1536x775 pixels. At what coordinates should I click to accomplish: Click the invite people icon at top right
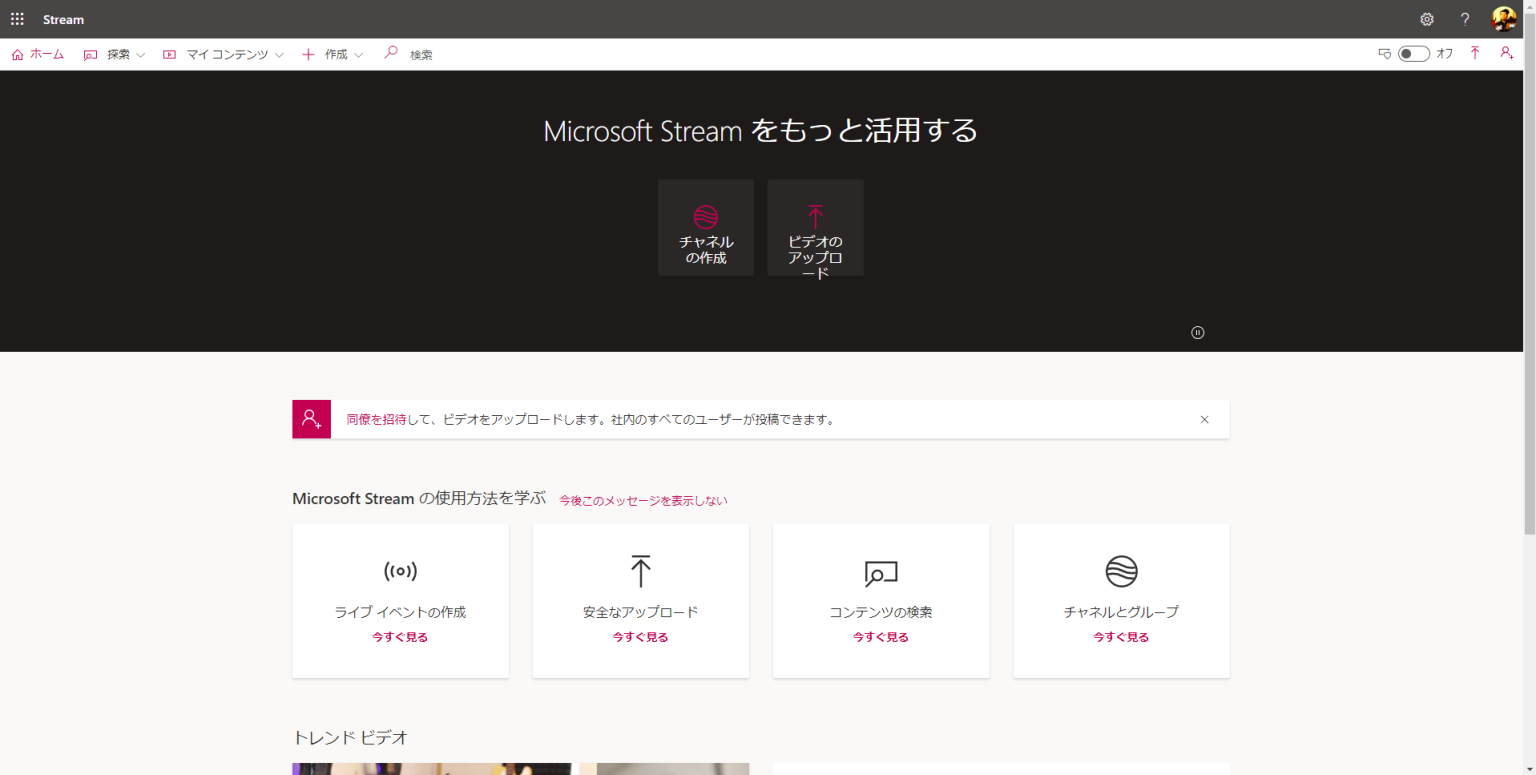(1507, 53)
